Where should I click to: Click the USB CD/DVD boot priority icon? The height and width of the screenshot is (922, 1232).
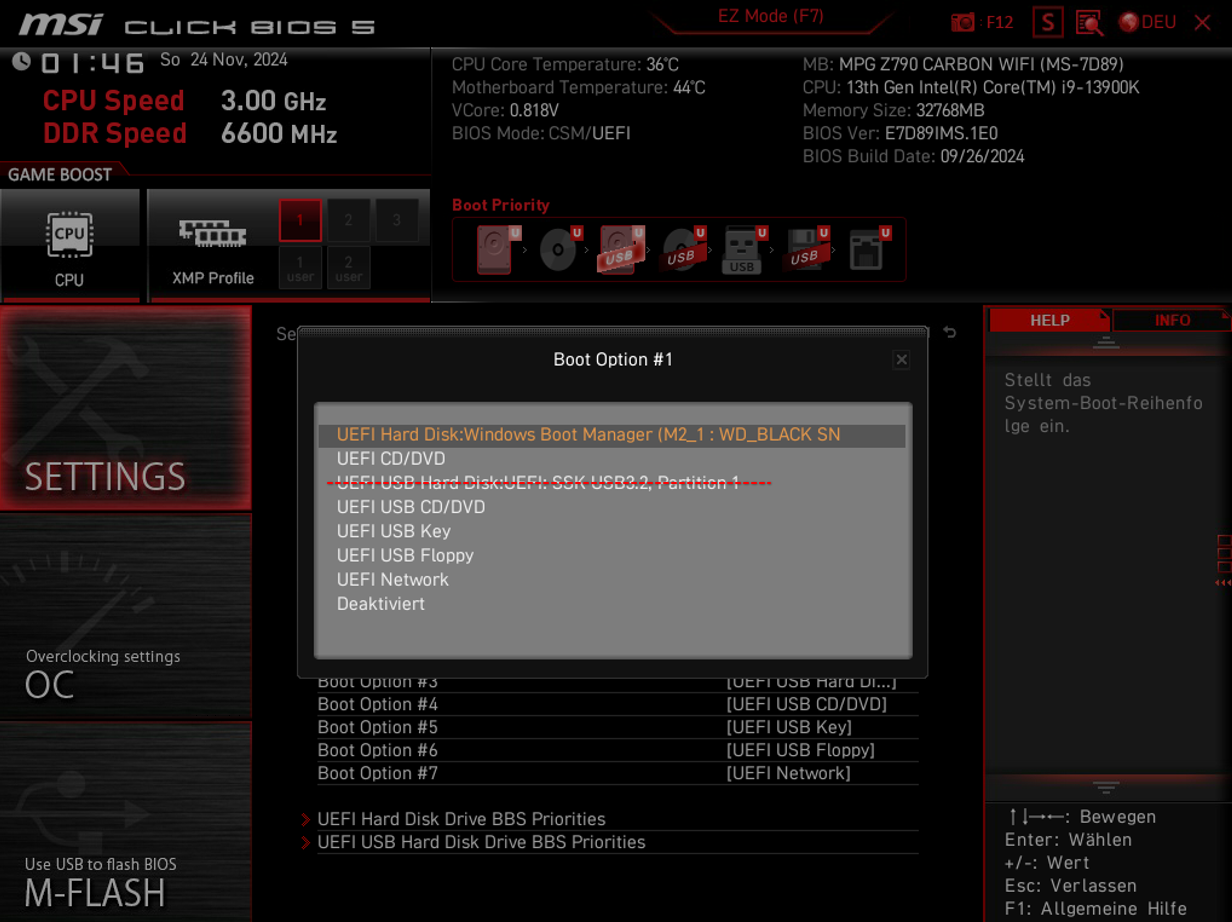point(683,249)
